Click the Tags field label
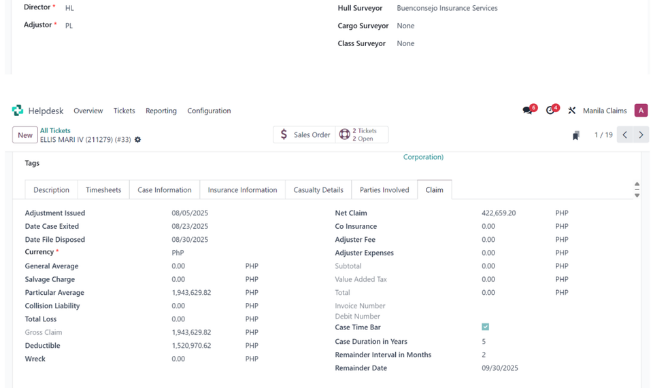 [32, 163]
